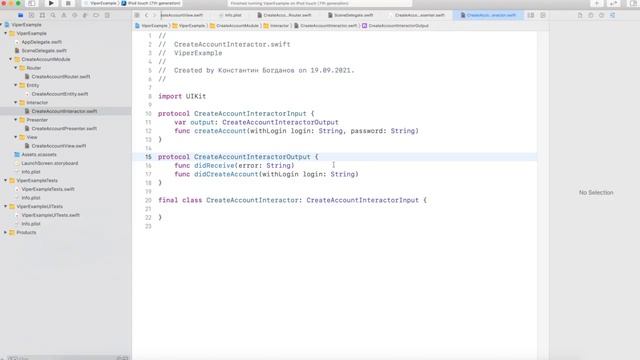Screen dimensions: 640x360
Task: Show the File inspector
Action: click(x=580, y=15)
